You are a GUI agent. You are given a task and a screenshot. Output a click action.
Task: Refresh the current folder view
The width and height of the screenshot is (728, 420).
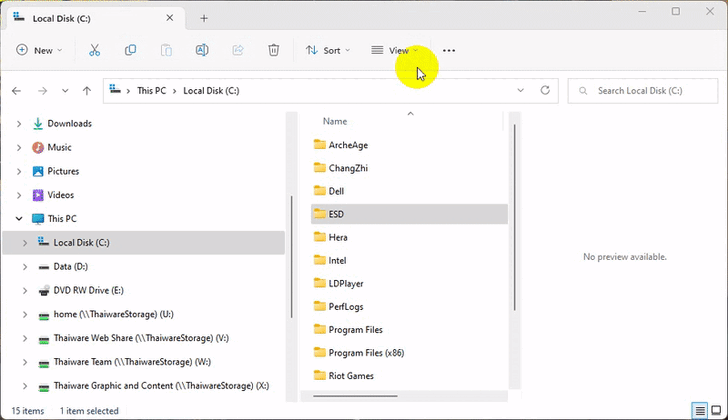point(545,90)
